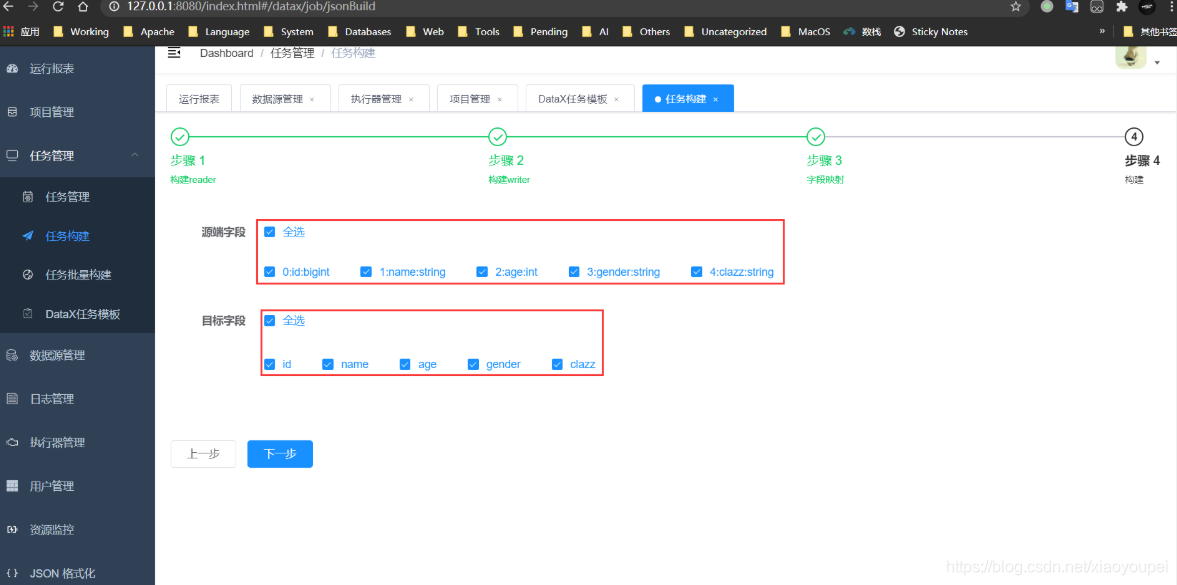Click the user avatar thumbnail
This screenshot has width=1177, height=585.
(1130, 56)
